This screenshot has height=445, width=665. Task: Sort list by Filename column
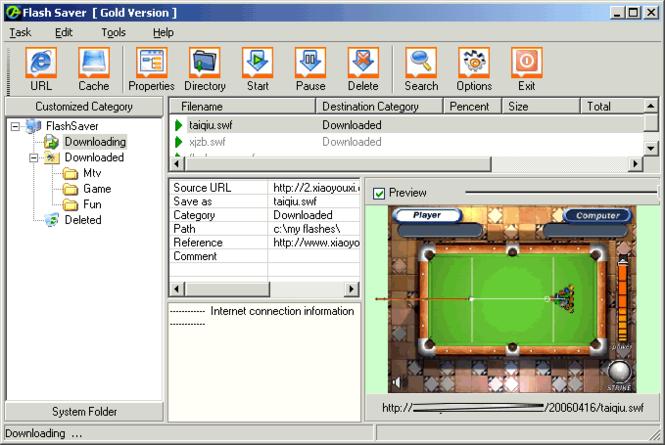[242, 106]
